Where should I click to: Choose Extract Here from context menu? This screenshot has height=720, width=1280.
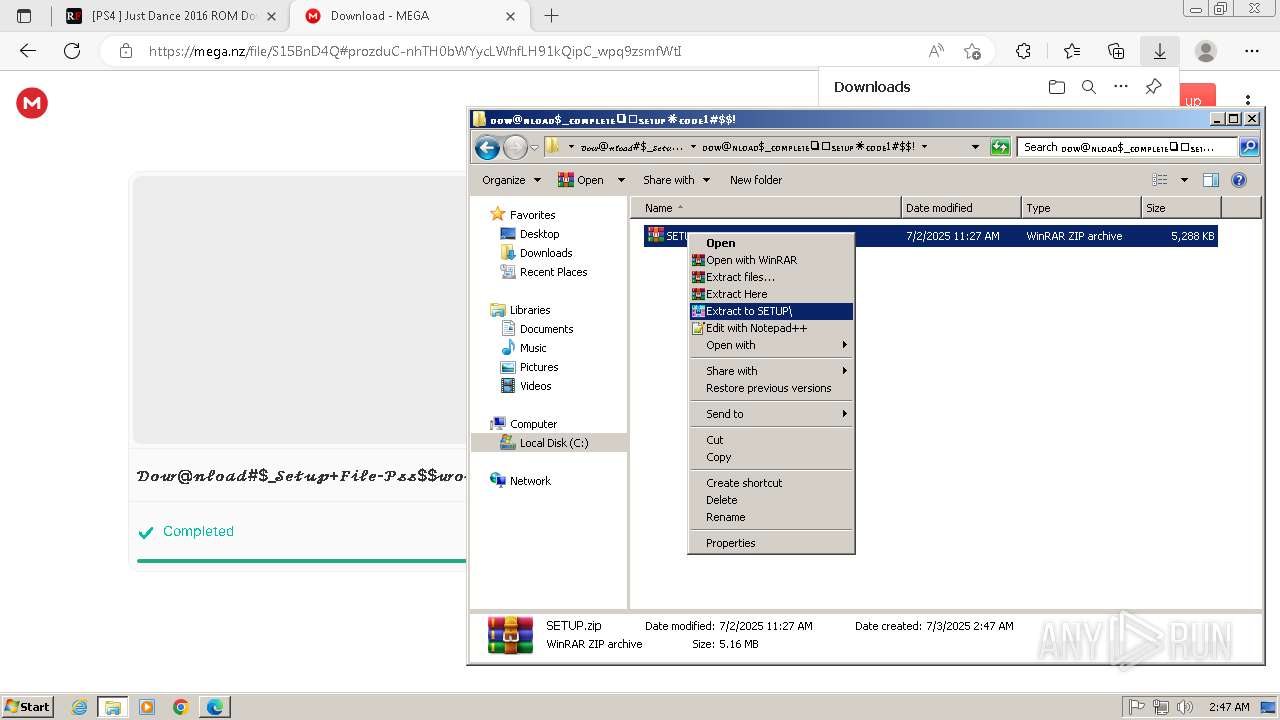click(771, 294)
